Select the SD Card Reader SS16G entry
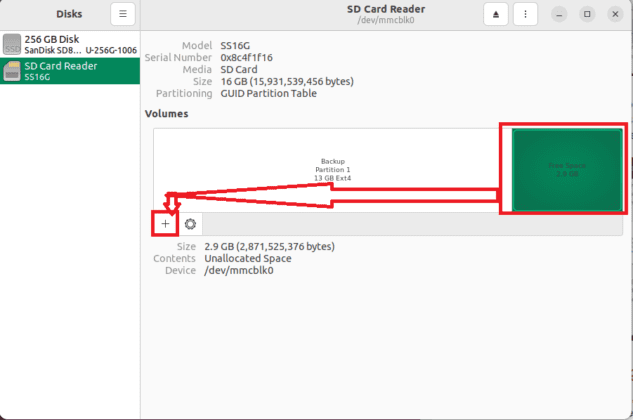Viewport: 633px width, 420px height. point(70,71)
